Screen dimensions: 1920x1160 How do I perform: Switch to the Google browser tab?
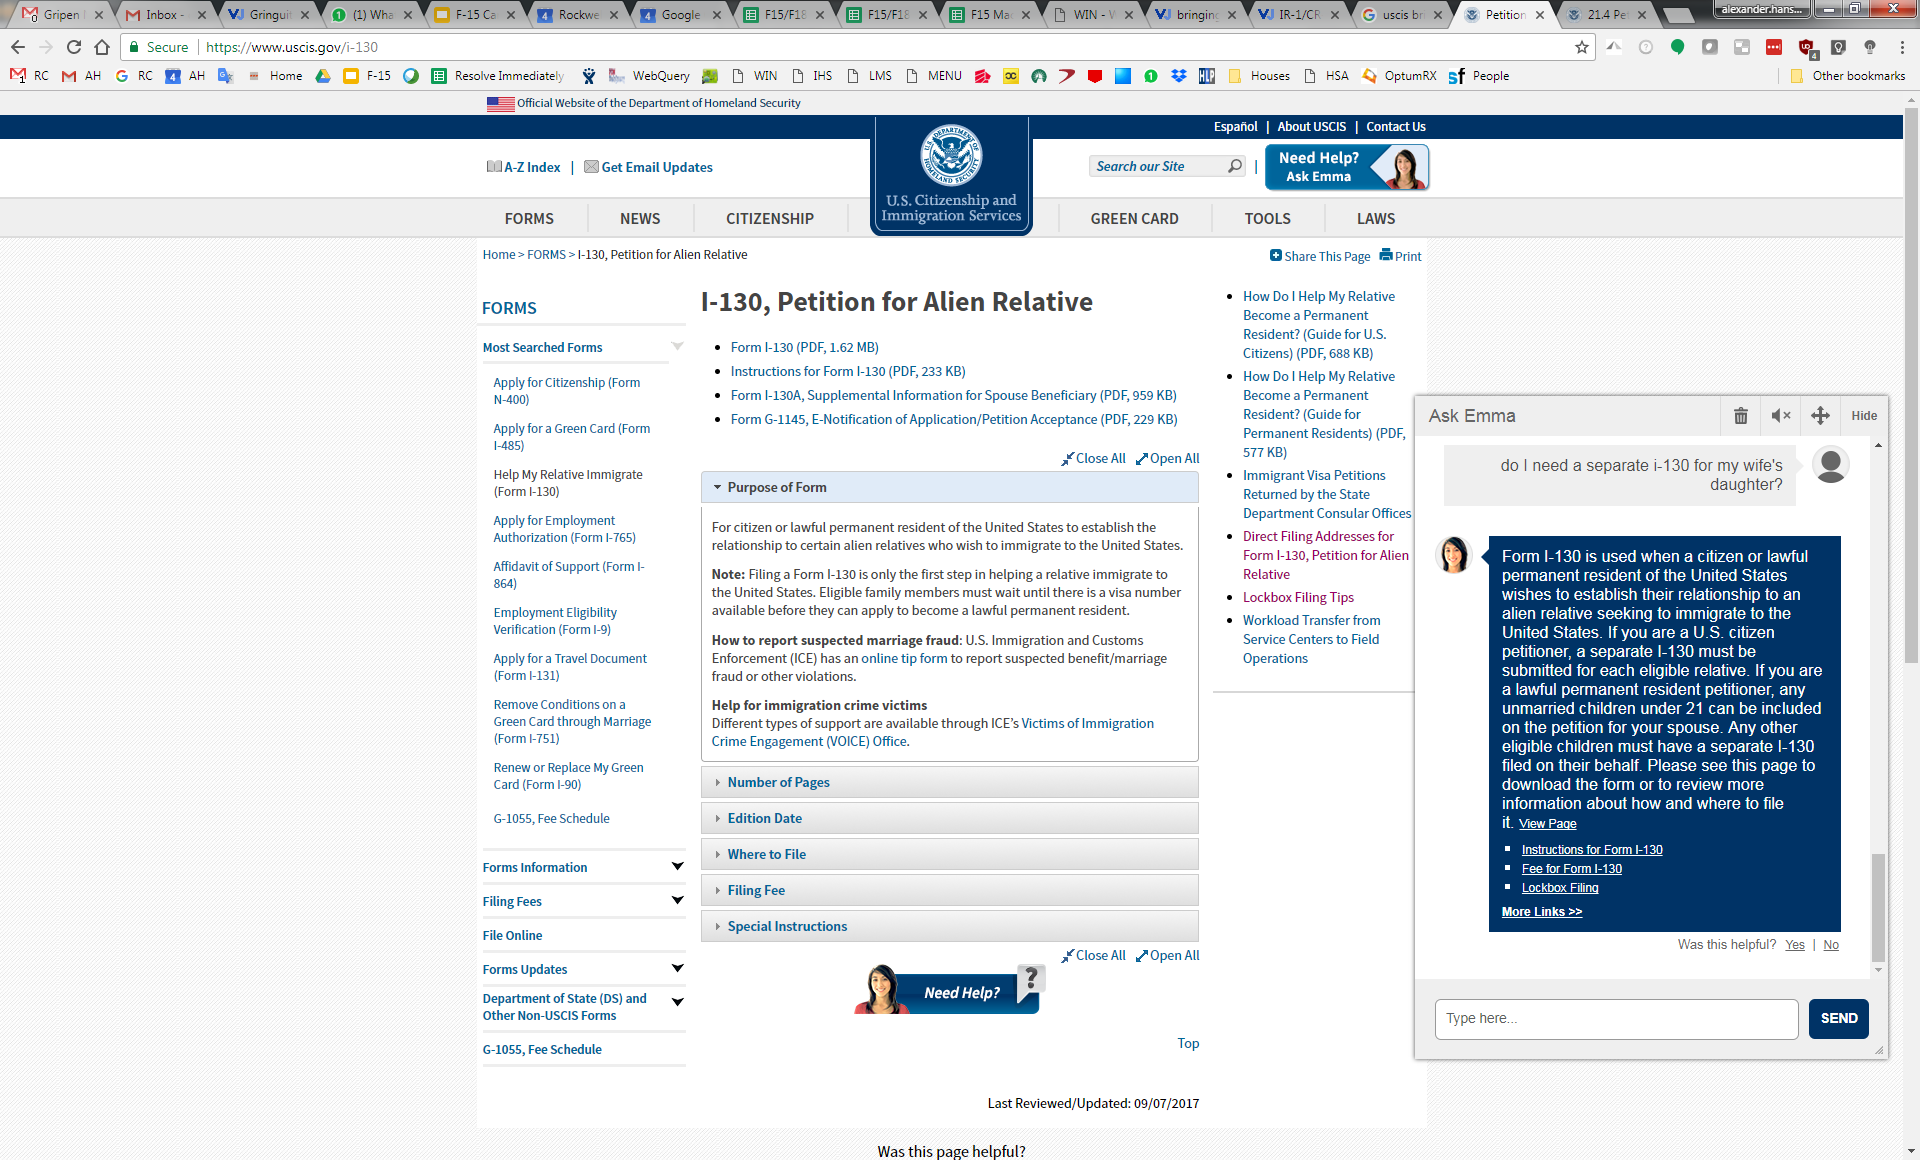pos(680,14)
